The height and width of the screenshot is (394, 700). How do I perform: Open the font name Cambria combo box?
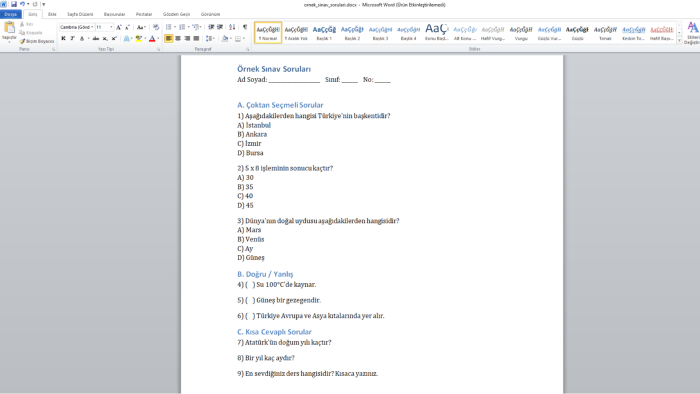pyautogui.click(x=77, y=27)
